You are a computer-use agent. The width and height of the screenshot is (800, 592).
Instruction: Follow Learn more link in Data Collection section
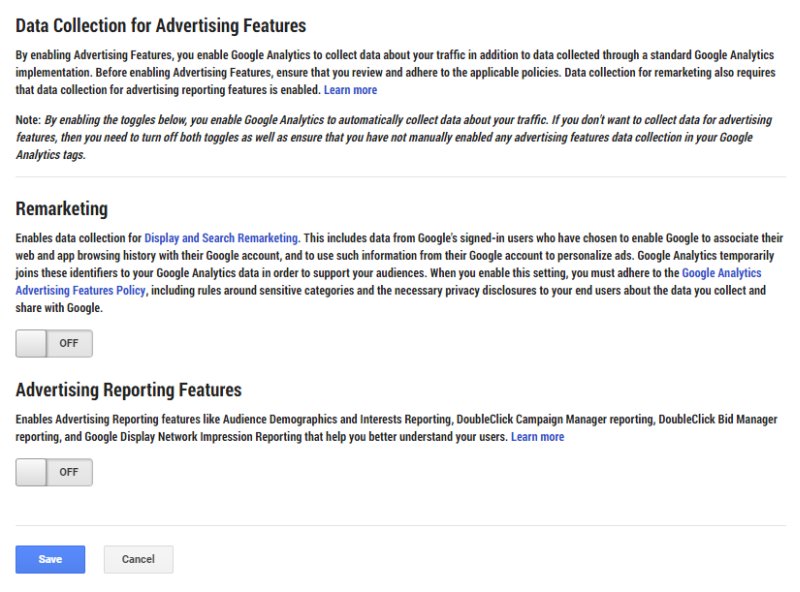pyautogui.click(x=350, y=90)
